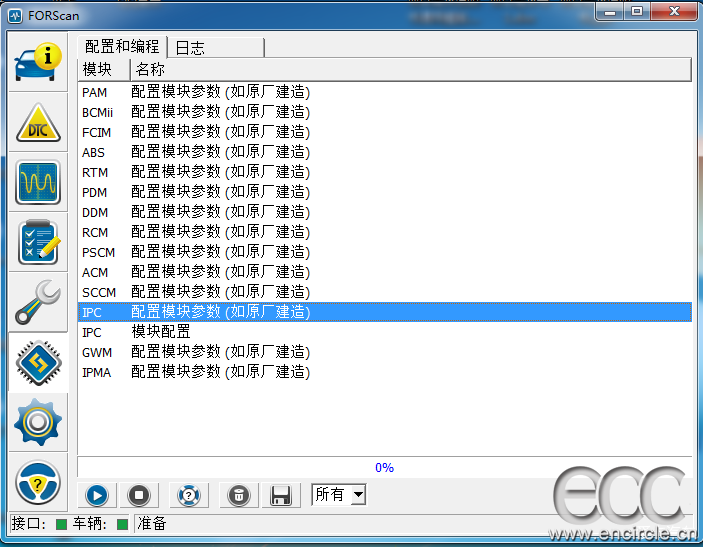Image resolution: width=703 pixels, height=547 pixels.
Task: Click the lifebuoy help button
Action: [x=189, y=495]
